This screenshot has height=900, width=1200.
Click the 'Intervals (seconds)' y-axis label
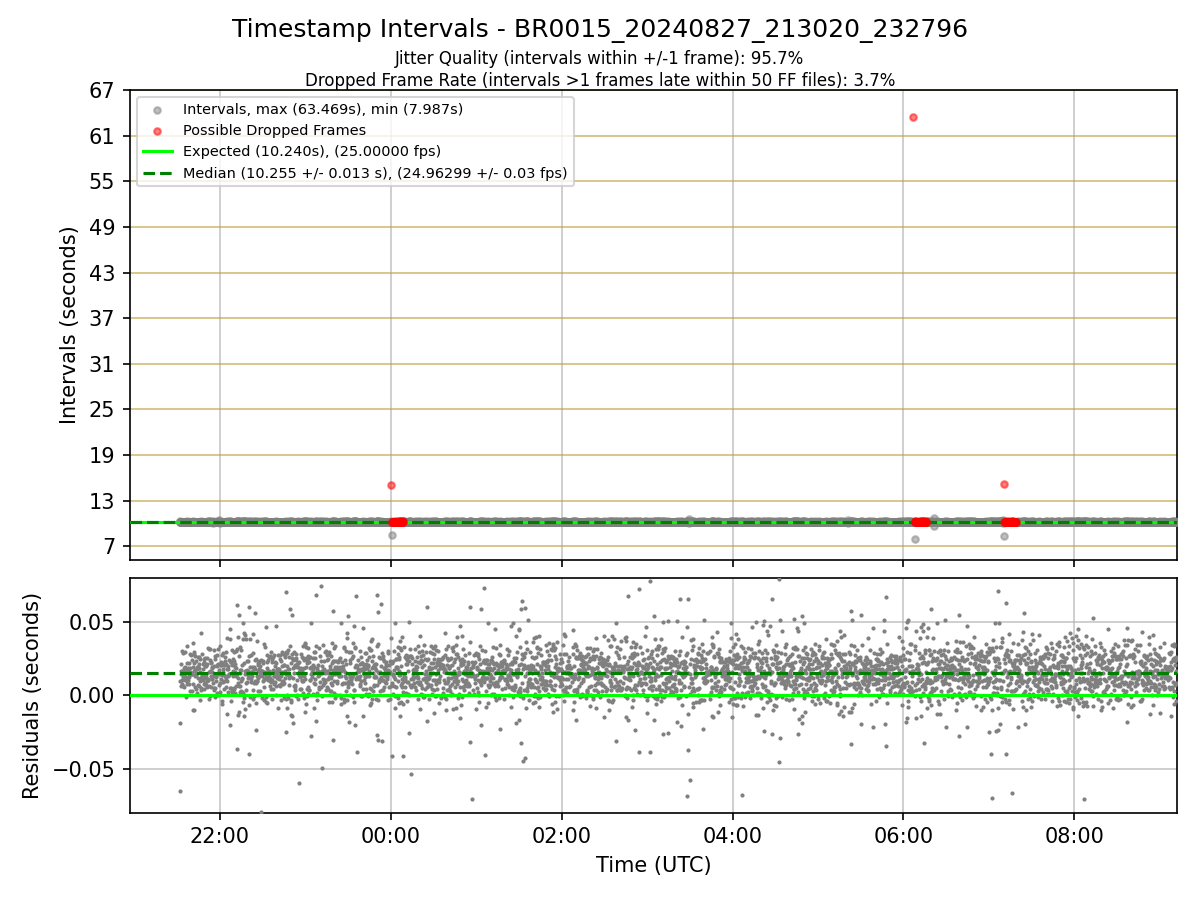(x=68, y=325)
